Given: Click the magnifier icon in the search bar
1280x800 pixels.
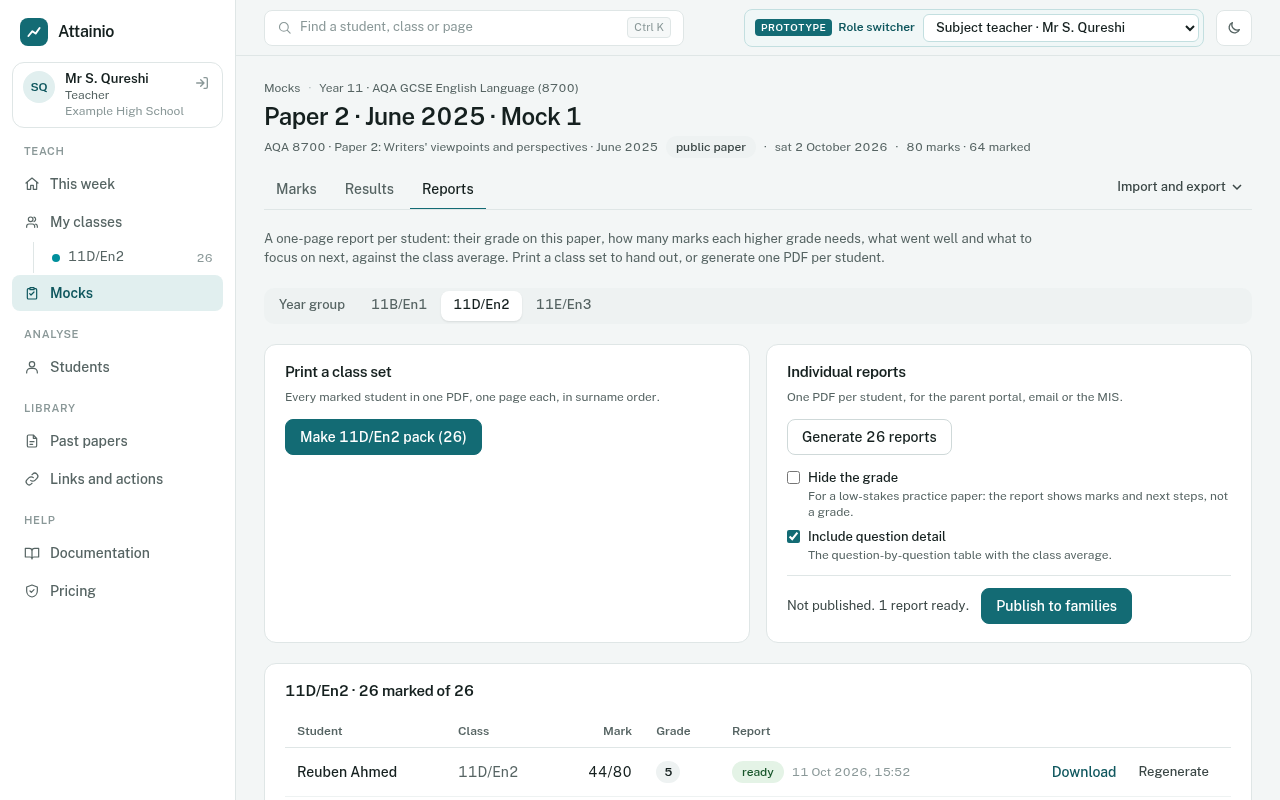Looking at the screenshot, I should (285, 28).
